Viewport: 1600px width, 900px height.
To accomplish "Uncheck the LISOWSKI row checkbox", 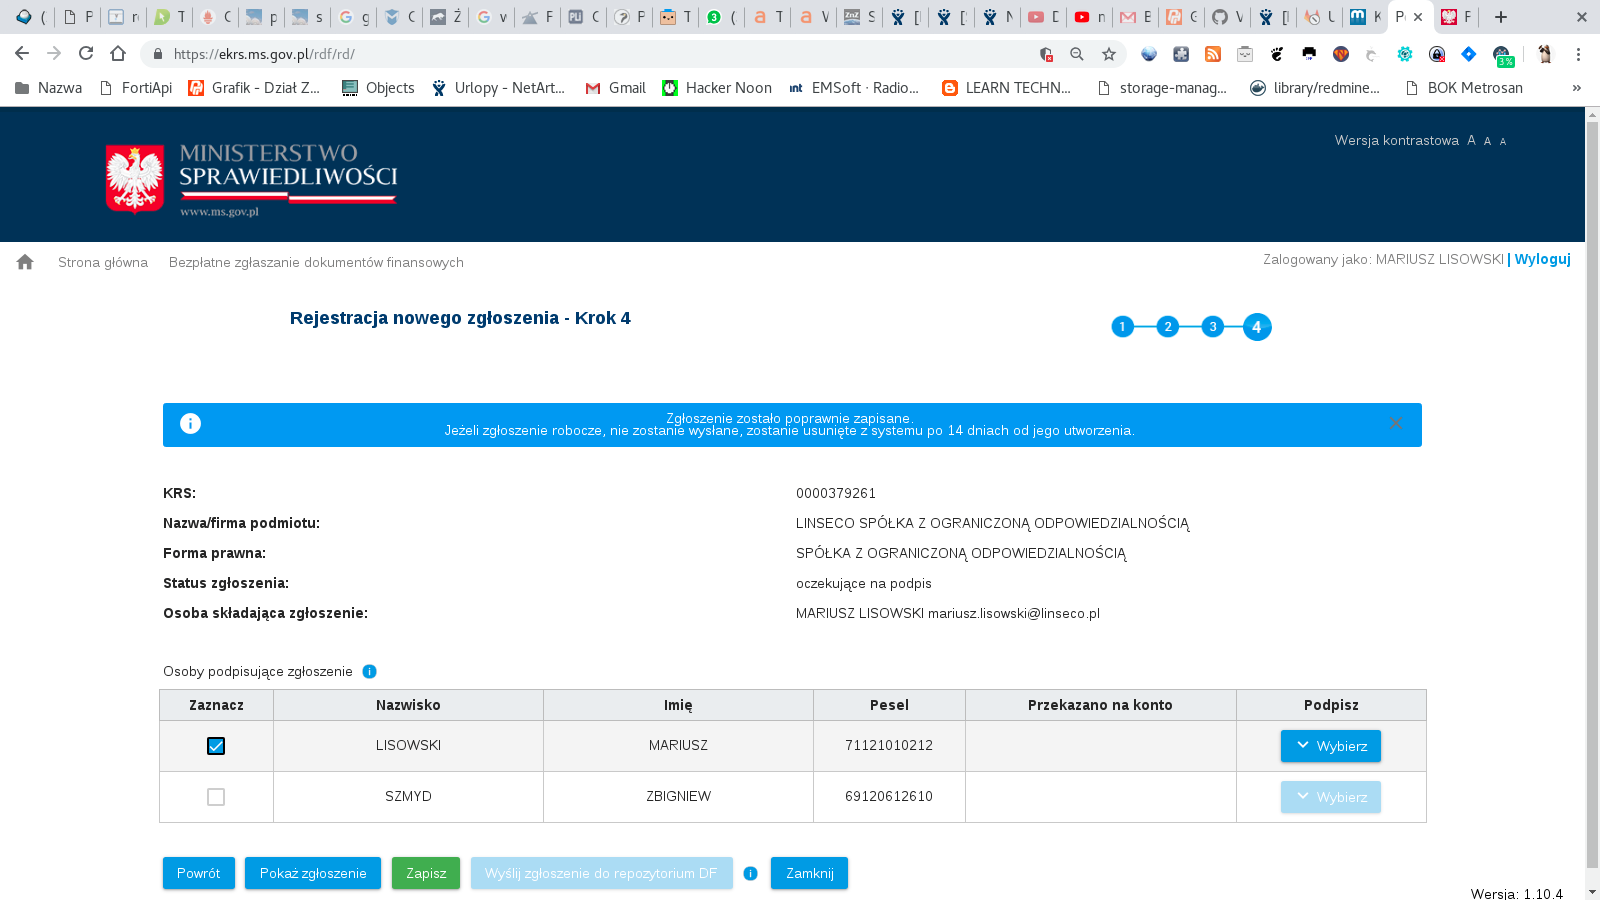I will 216,746.
